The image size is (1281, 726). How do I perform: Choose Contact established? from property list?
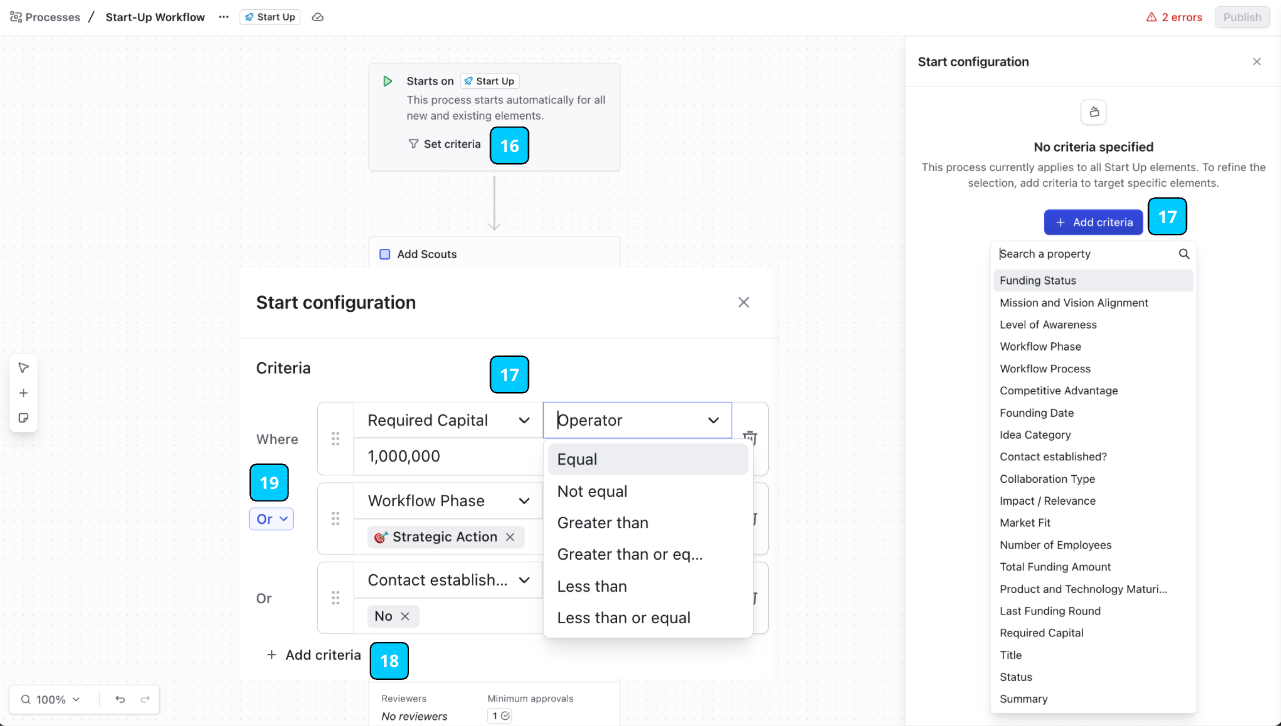click(x=1093, y=457)
